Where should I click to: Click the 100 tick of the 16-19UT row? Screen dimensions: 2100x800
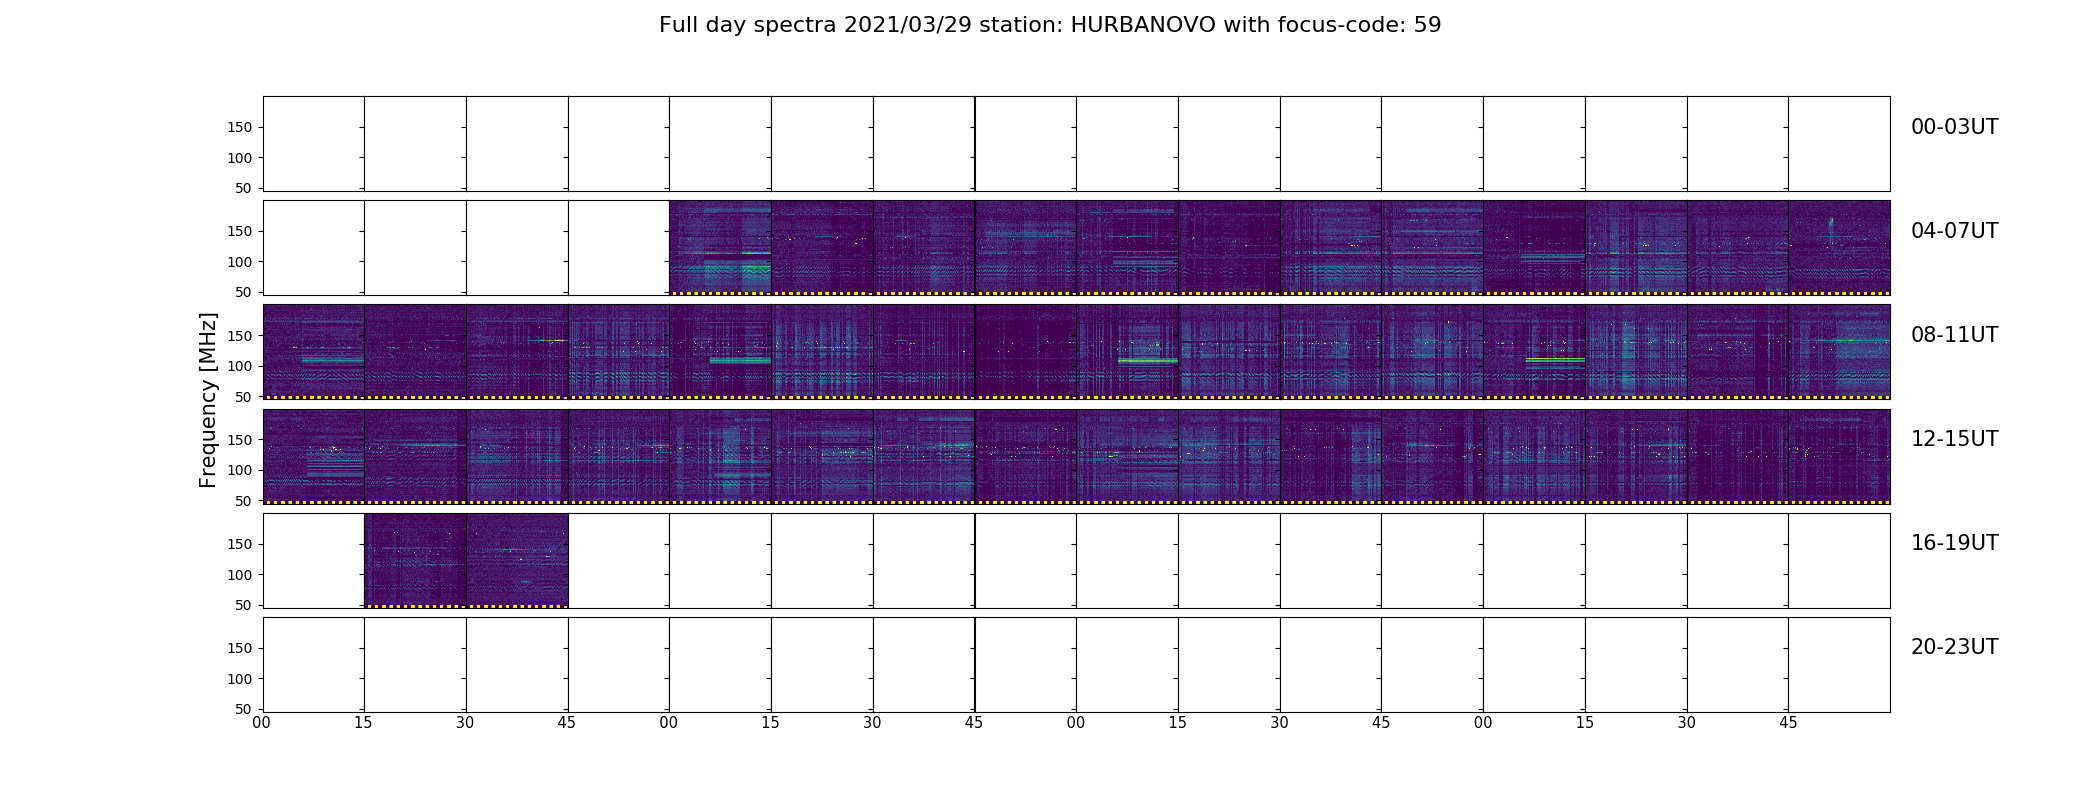(240, 575)
